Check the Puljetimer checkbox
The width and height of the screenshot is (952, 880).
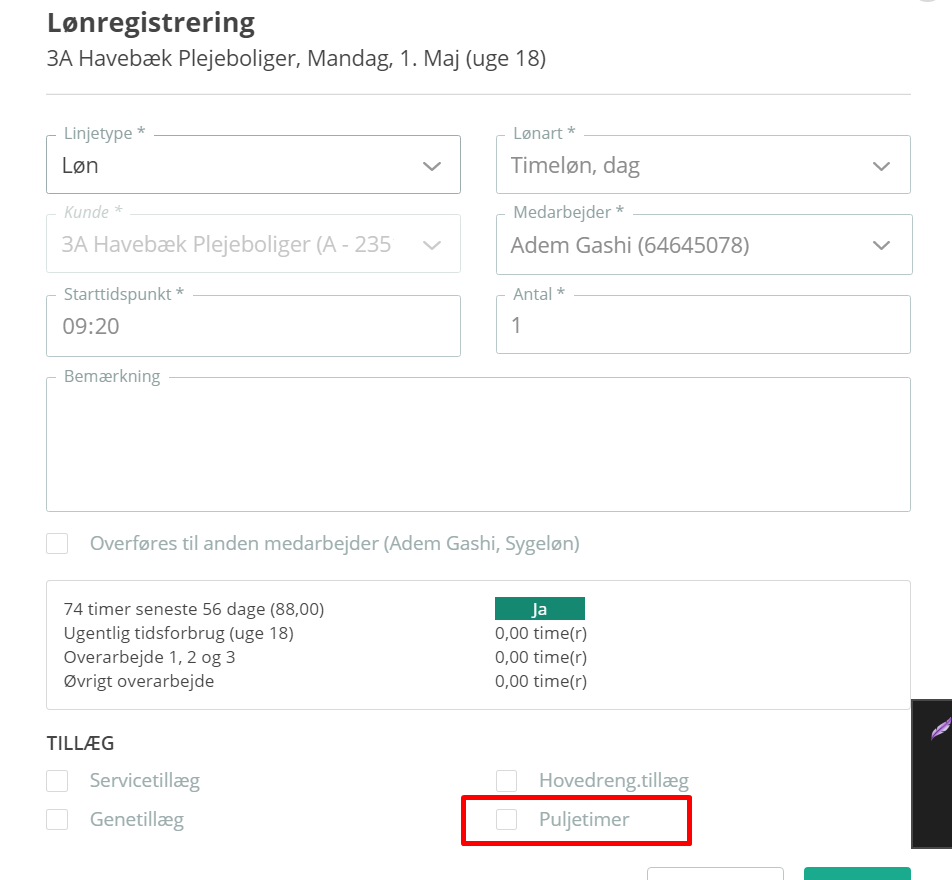pos(506,820)
